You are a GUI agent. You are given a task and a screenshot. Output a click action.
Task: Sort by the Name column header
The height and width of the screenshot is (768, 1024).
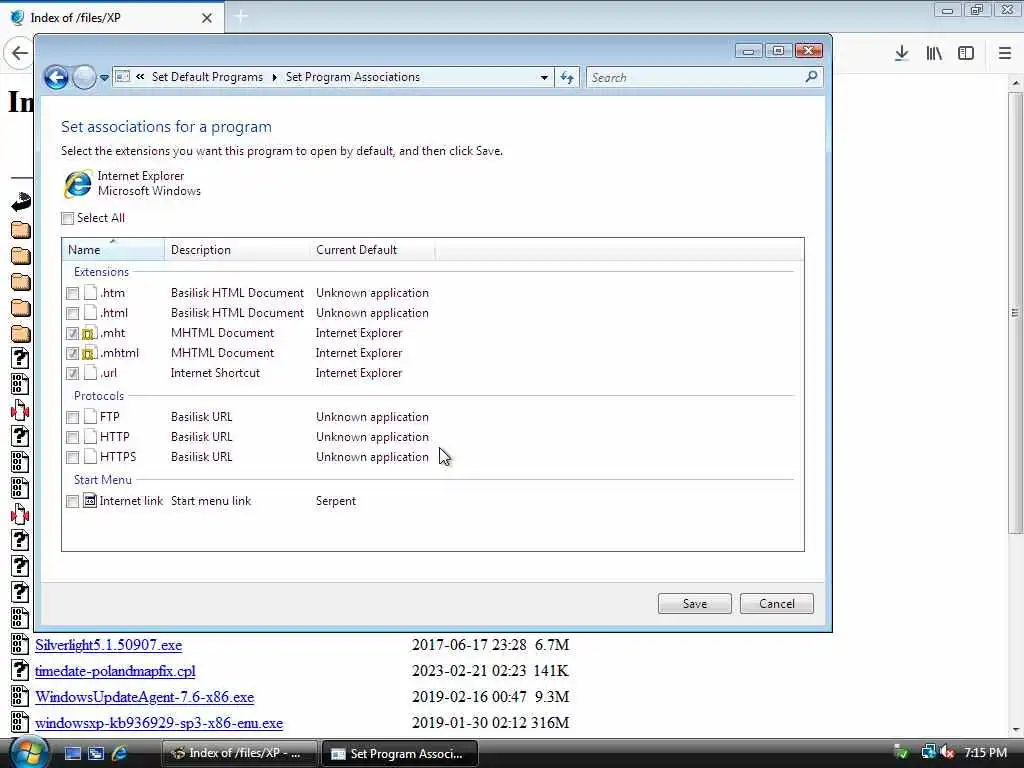tap(113, 249)
